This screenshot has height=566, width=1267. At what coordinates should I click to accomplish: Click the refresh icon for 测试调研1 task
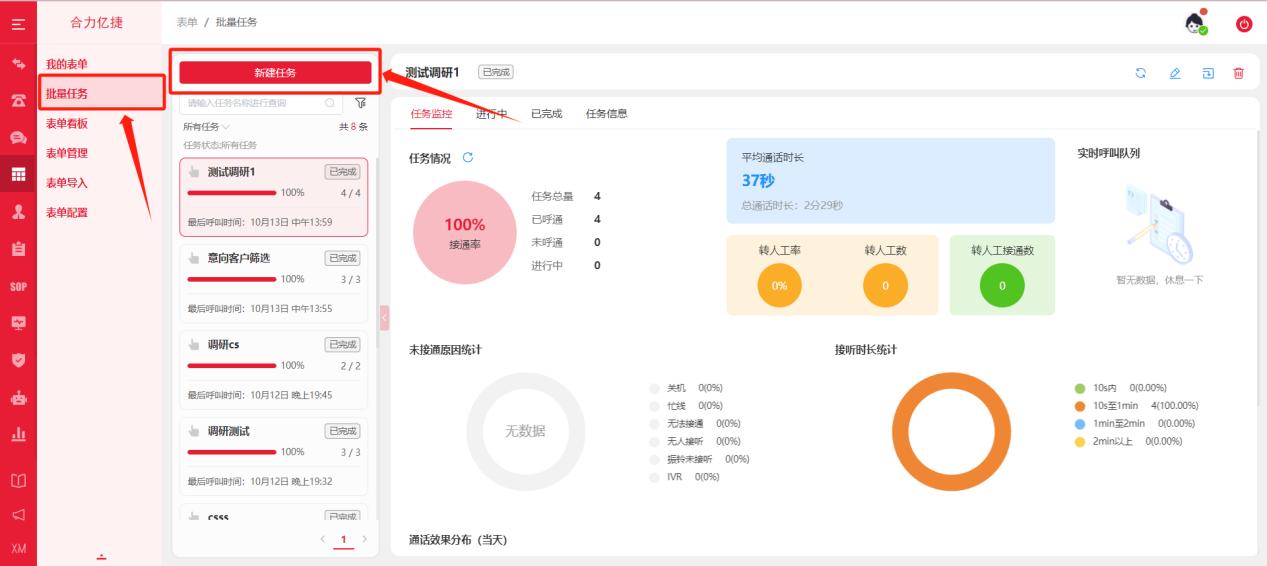[1140, 73]
